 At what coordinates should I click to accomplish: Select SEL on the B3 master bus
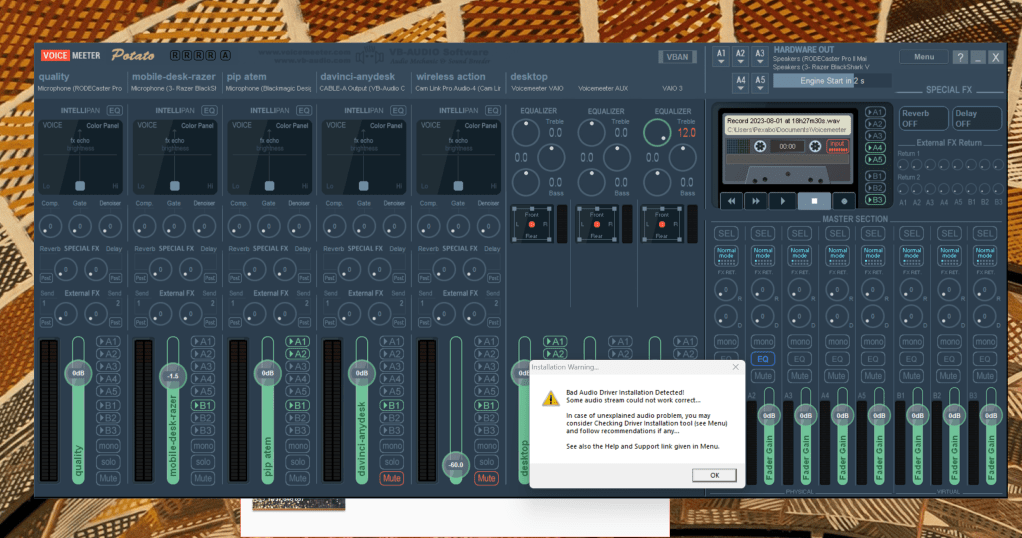[x=985, y=233]
